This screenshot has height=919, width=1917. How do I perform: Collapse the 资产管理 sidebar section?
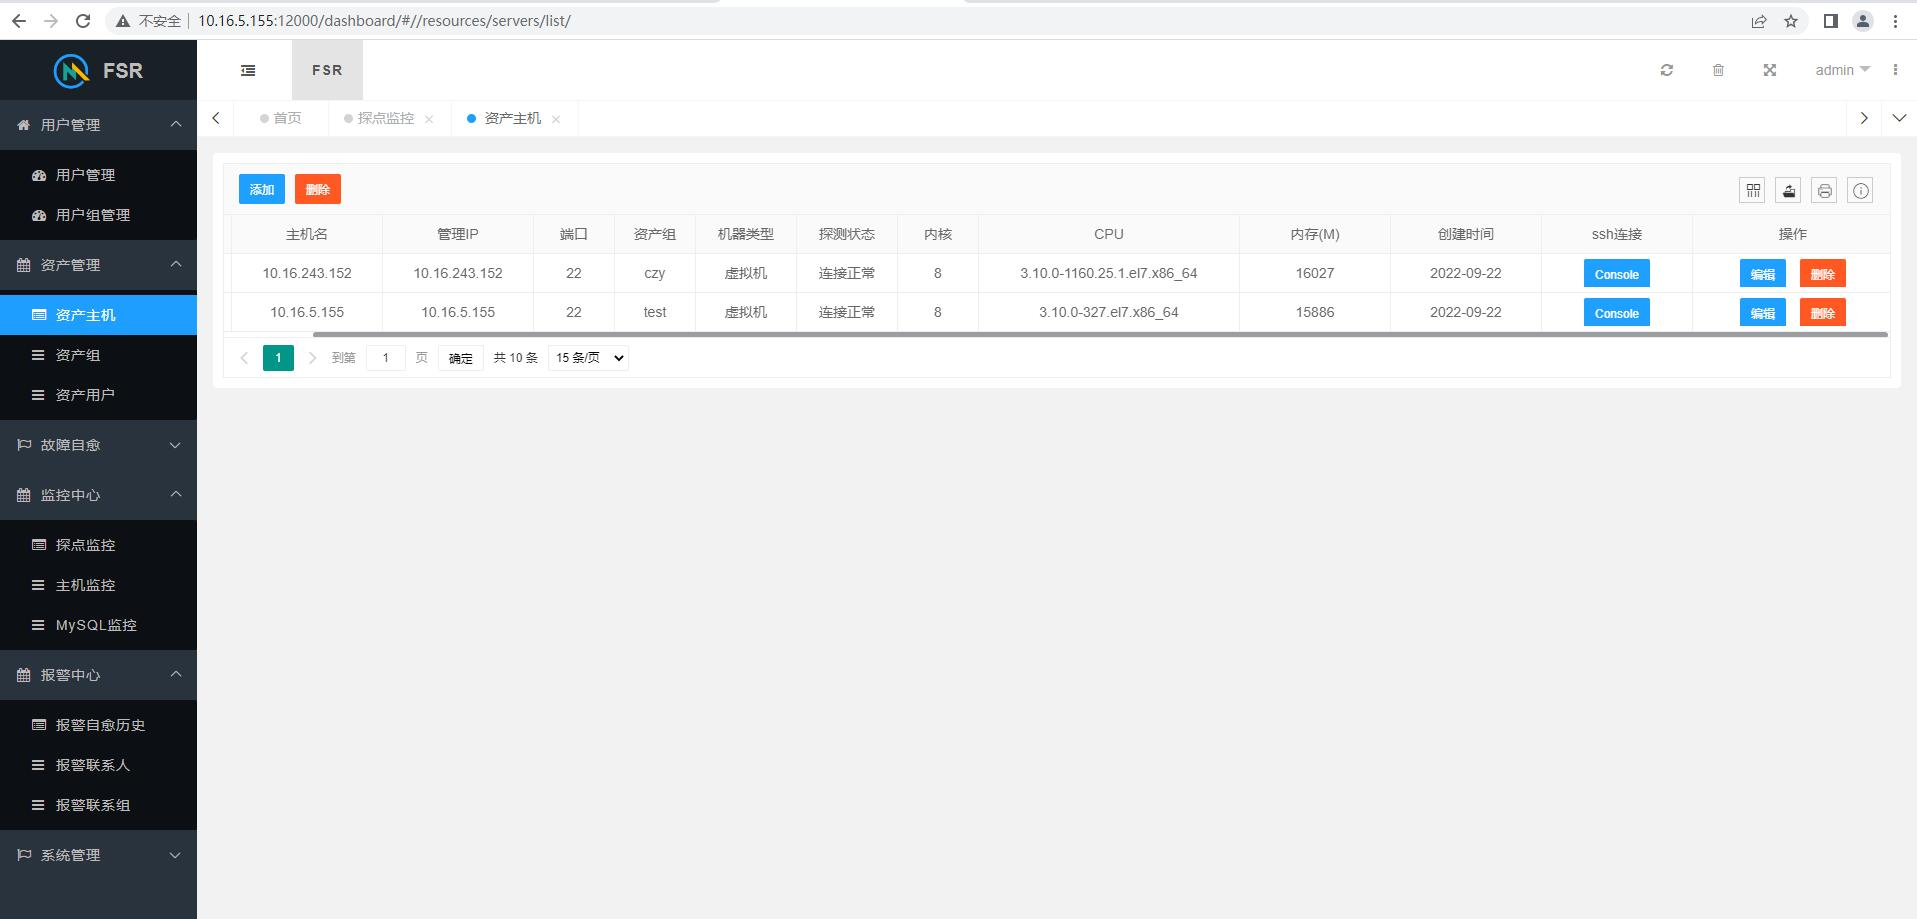coord(98,265)
